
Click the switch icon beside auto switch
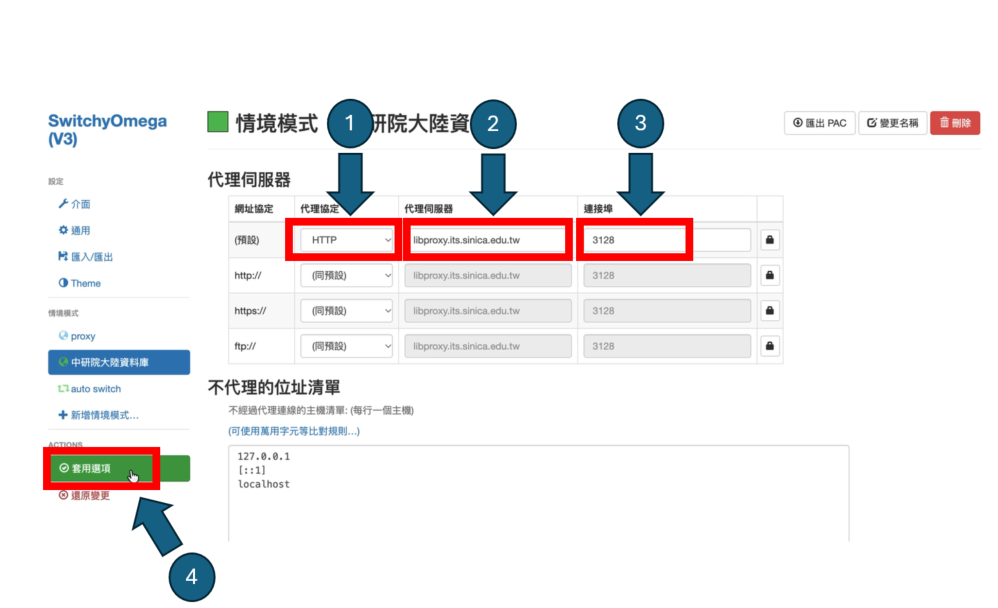click(63, 388)
